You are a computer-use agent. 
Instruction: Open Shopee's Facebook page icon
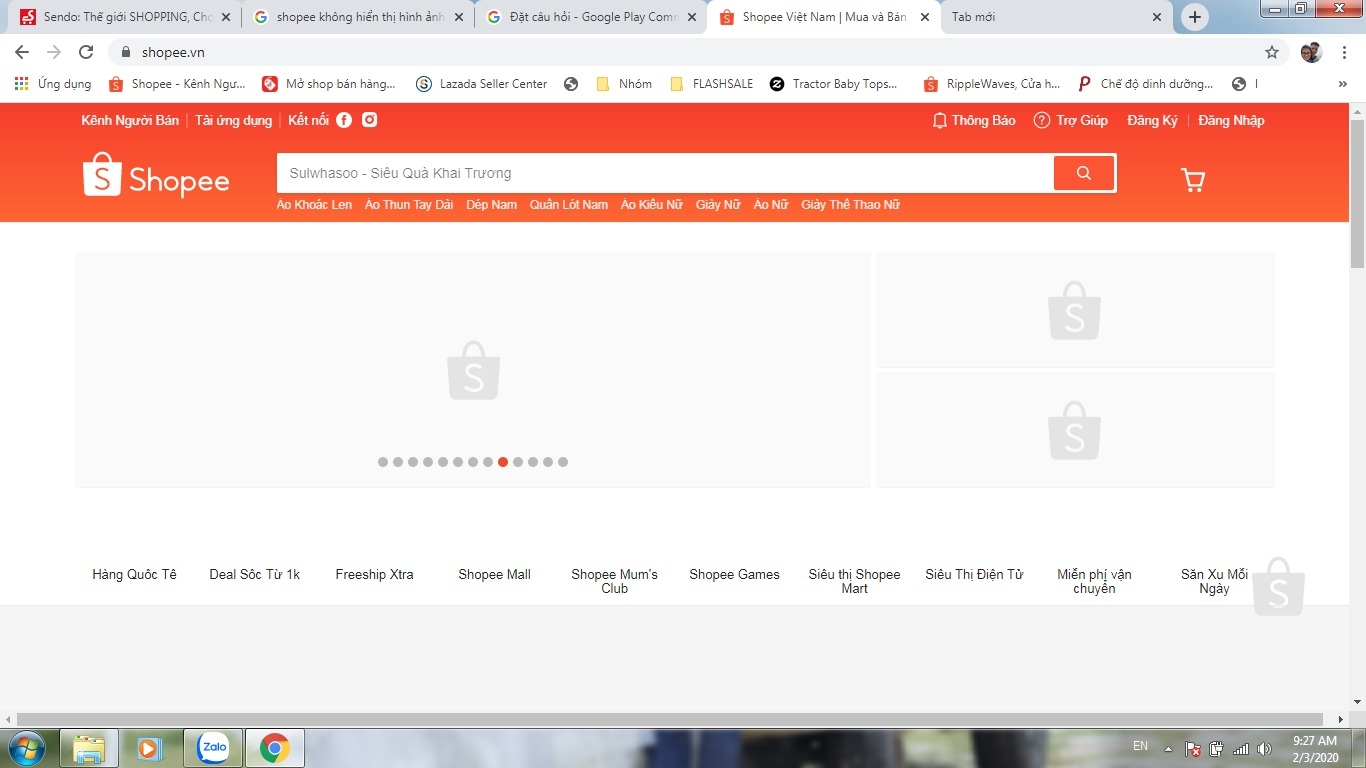(x=344, y=120)
